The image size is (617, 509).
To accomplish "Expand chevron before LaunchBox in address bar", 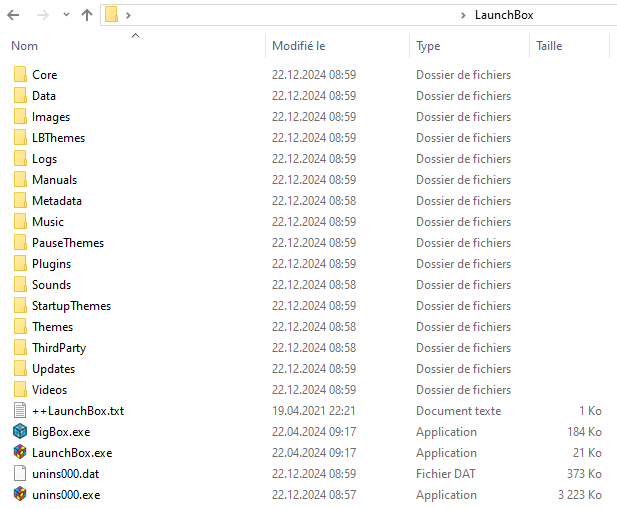I will pyautogui.click(x=463, y=15).
